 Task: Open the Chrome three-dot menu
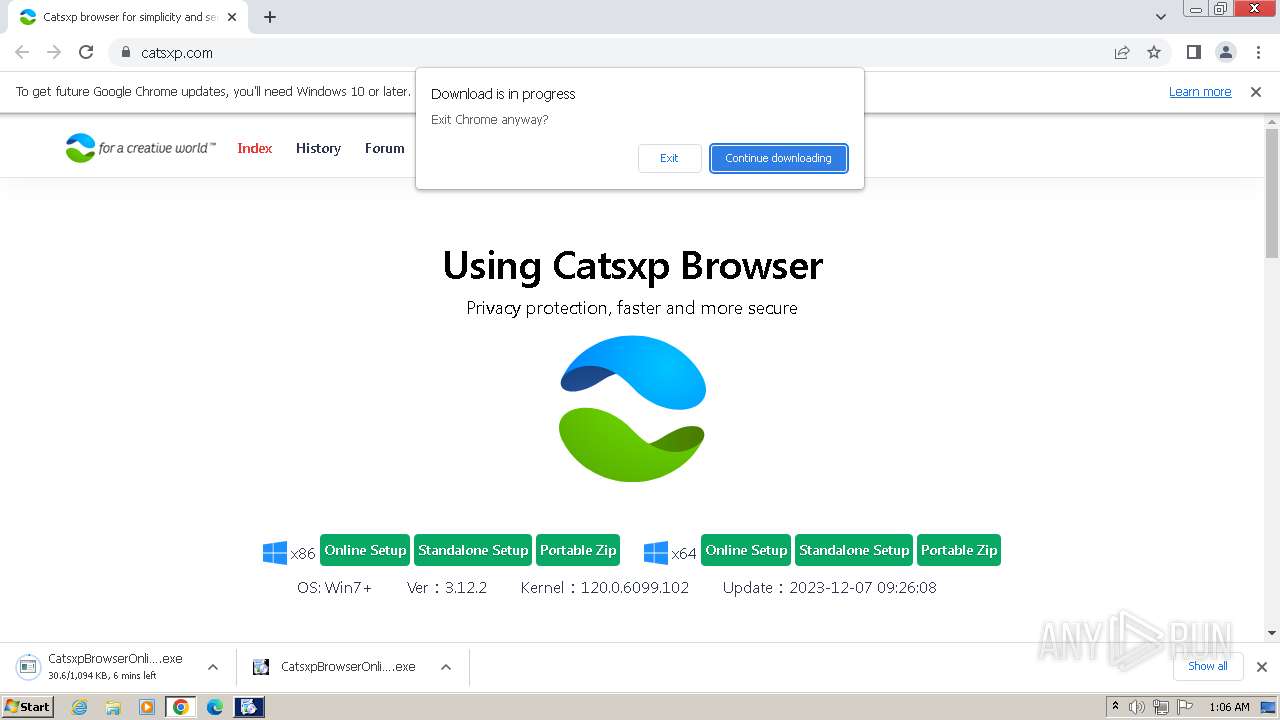click(x=1258, y=52)
